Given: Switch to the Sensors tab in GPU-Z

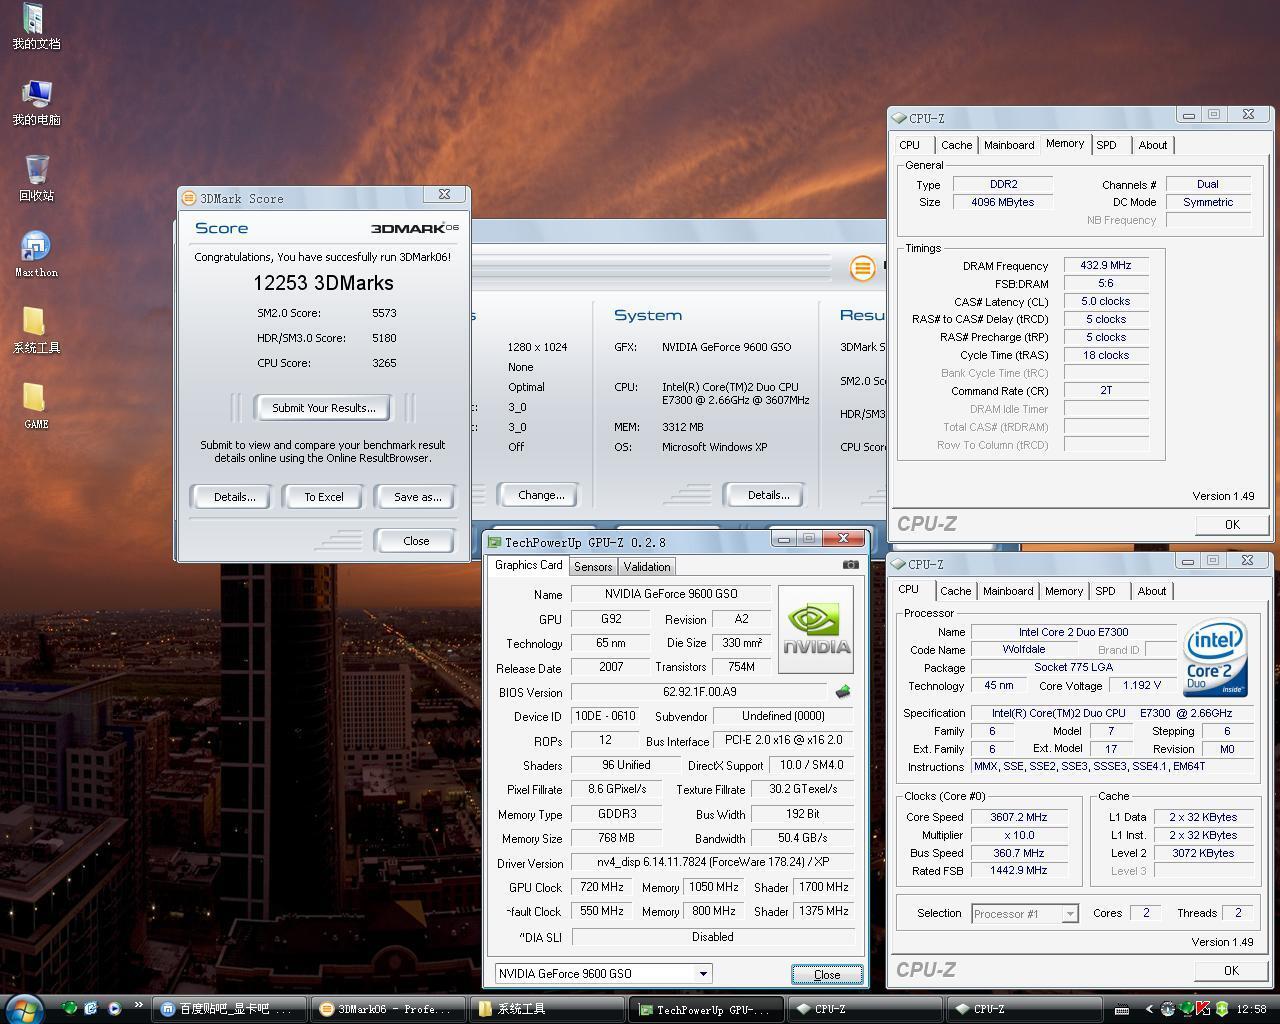Looking at the screenshot, I should tap(593, 567).
